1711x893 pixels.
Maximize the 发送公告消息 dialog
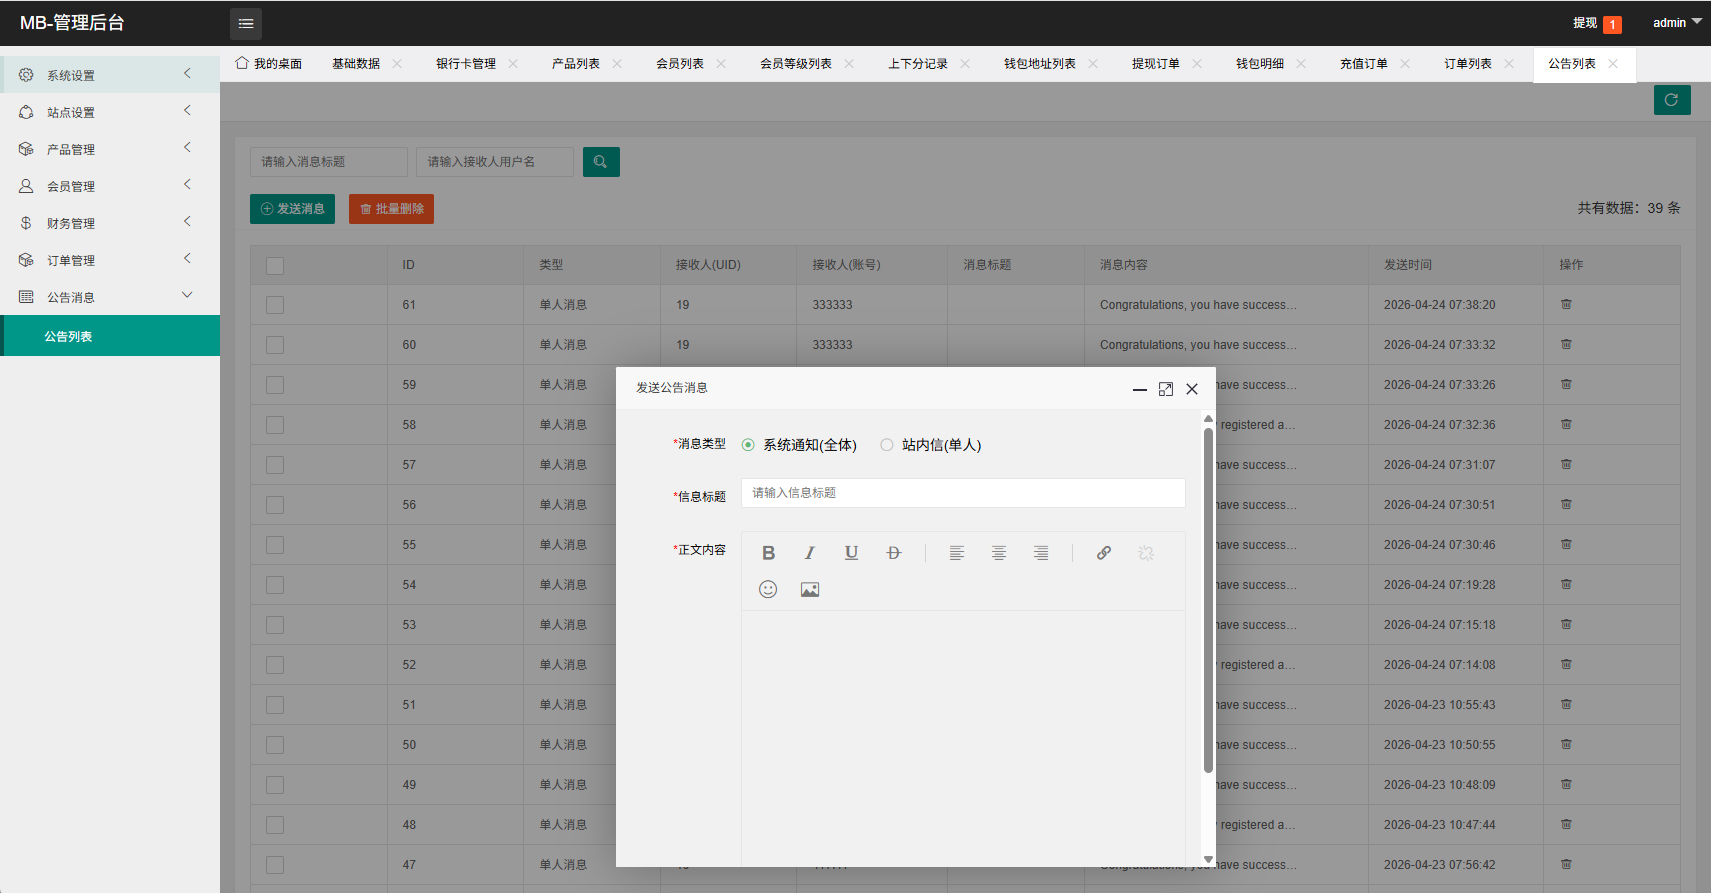click(1166, 389)
